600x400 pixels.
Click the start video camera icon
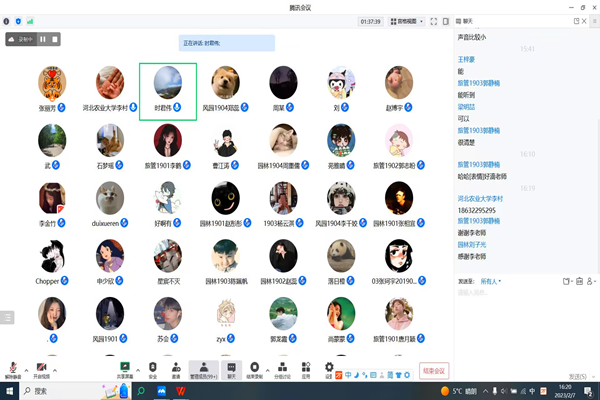pos(41,366)
